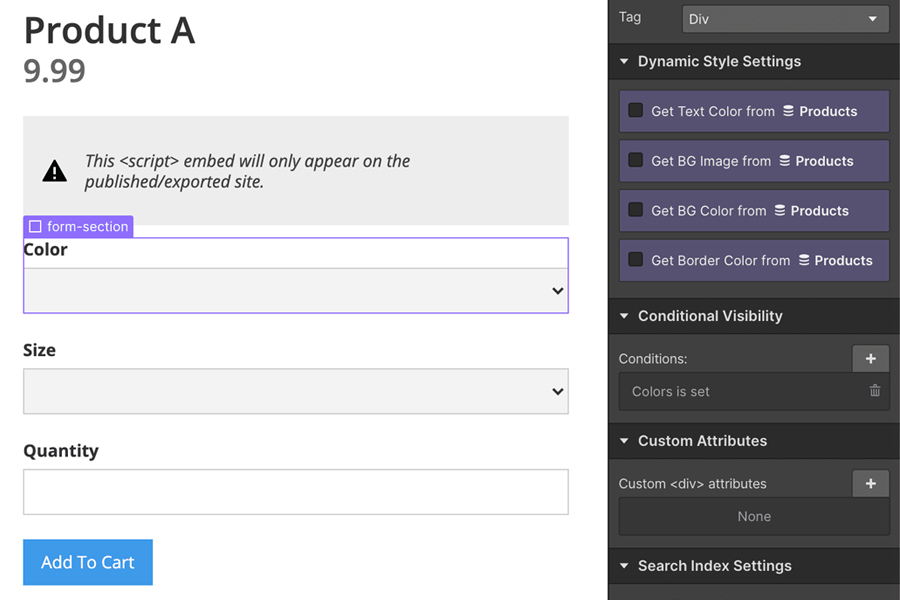This screenshot has height=600, width=900.
Task: Click the form-section label box icon
Action: tap(36, 227)
